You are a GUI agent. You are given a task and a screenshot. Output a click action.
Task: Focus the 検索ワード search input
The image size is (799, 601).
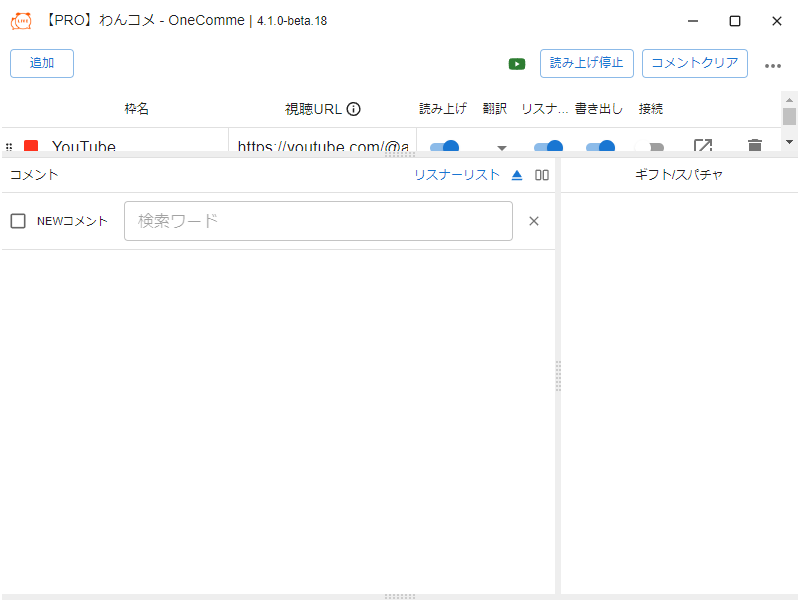(x=318, y=221)
